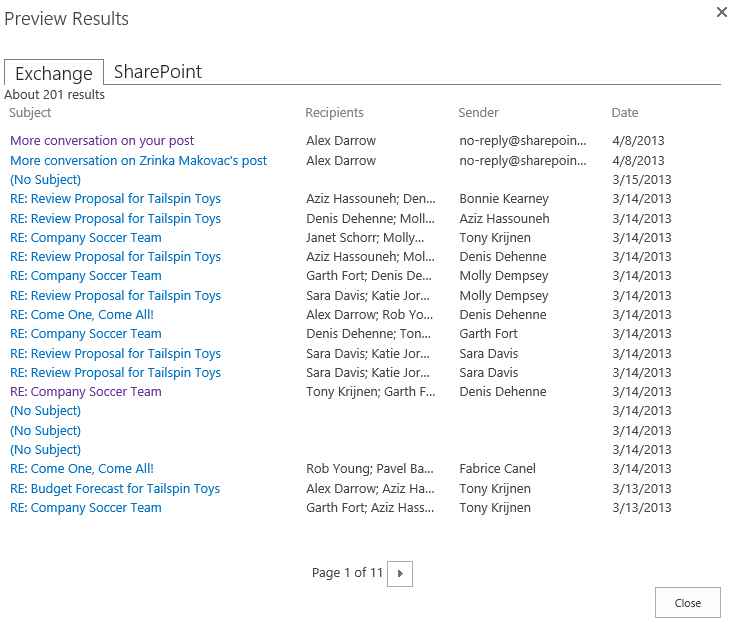Open Review Proposal email from Molly Dempsey
Image resolution: width=731 pixels, height=625 pixels.
click(x=116, y=295)
